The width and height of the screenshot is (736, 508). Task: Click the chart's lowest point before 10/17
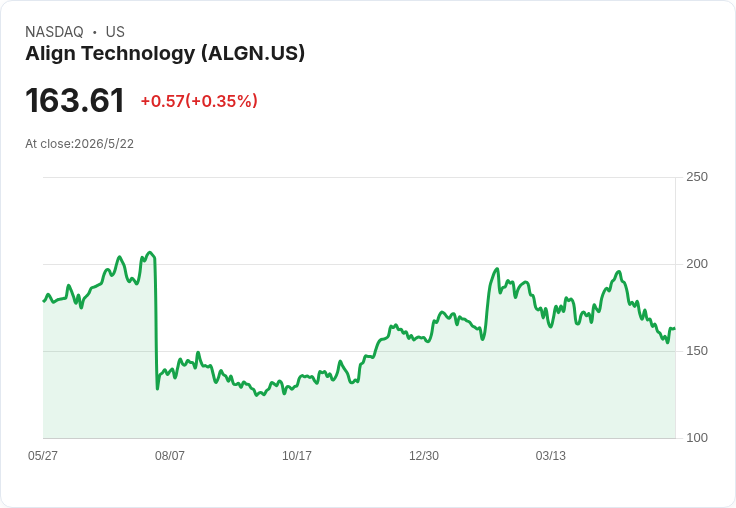click(x=257, y=395)
